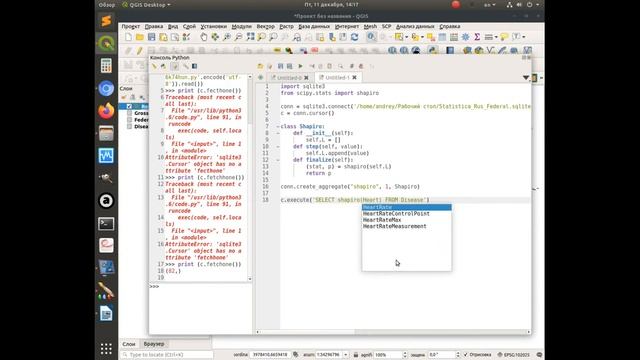Close the Untitled-1 editor tab
640x360 pixels.
tap(354, 78)
